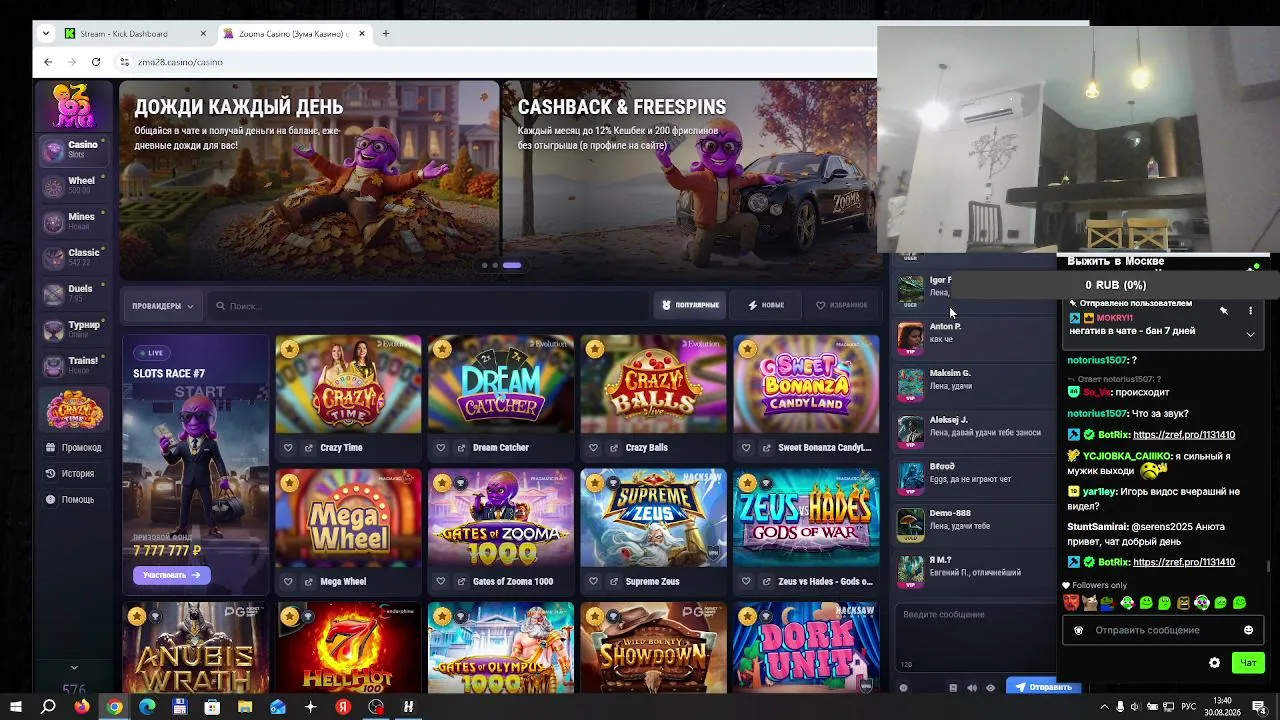1280x720 pixels.
Task: Open the Промокод page
Action: [x=74, y=448]
